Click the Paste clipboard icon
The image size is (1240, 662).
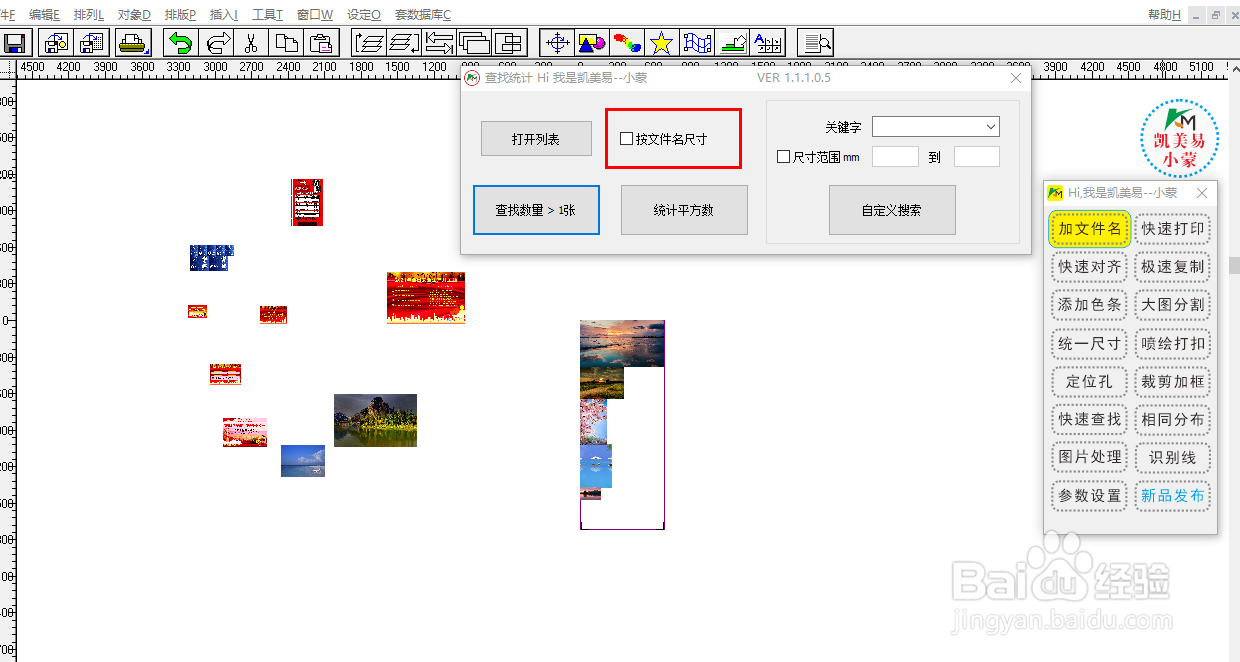pos(320,42)
